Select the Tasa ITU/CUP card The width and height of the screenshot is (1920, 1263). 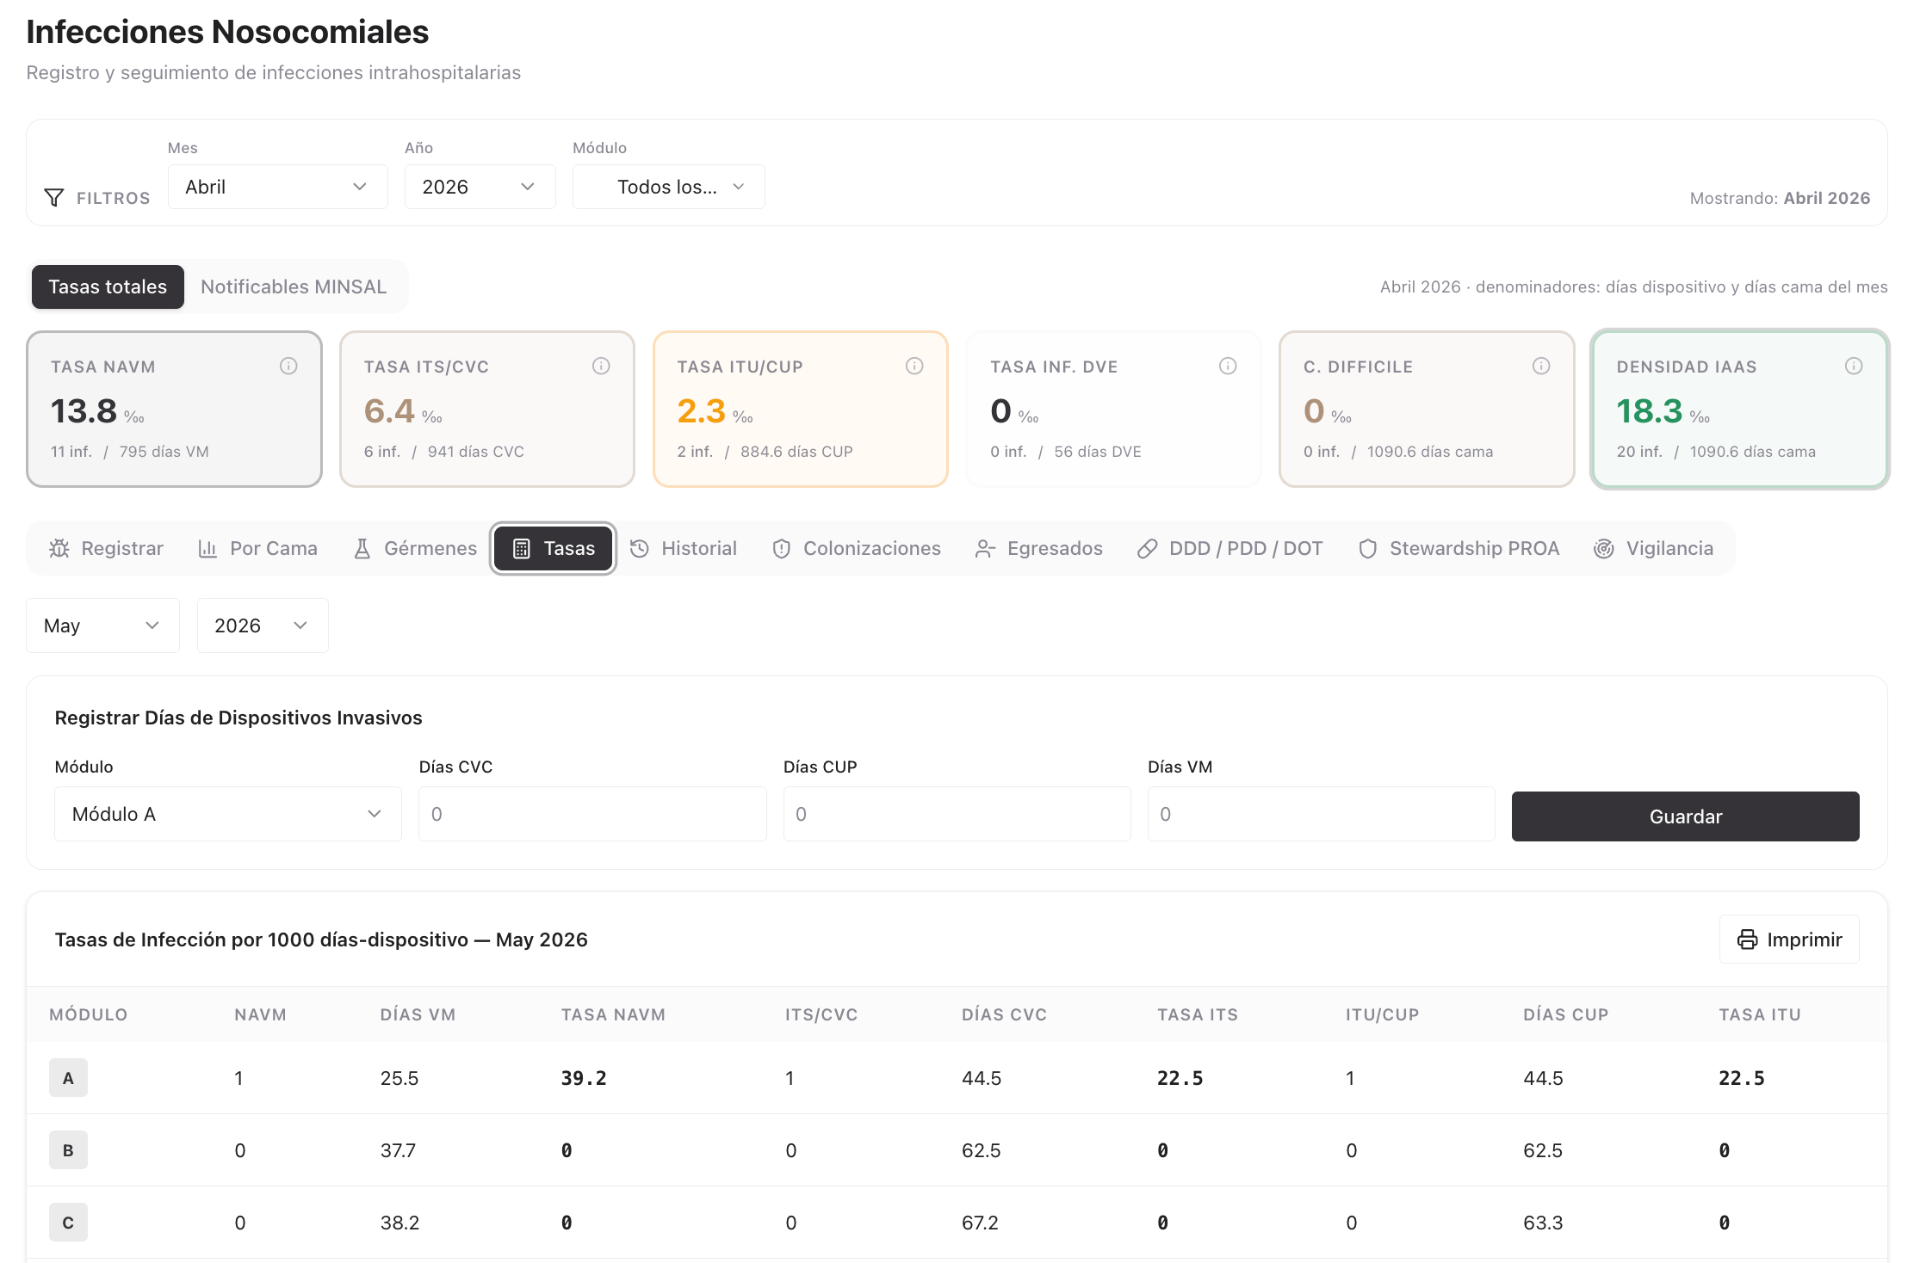pyautogui.click(x=800, y=409)
